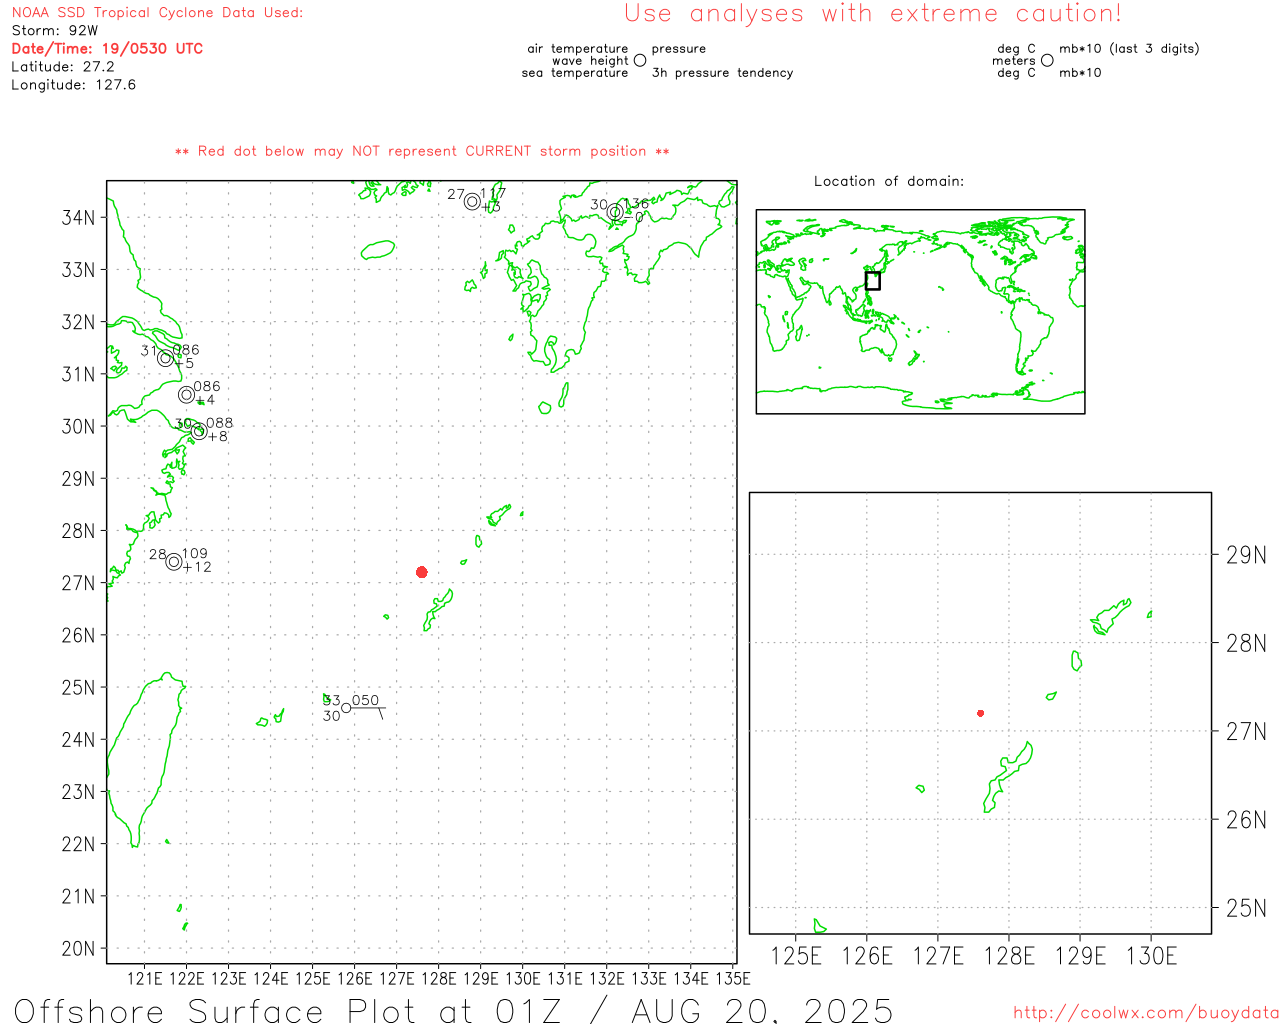The image size is (1280, 1024).
Task: Click the 20N latitude axis label
Action: coord(79,948)
